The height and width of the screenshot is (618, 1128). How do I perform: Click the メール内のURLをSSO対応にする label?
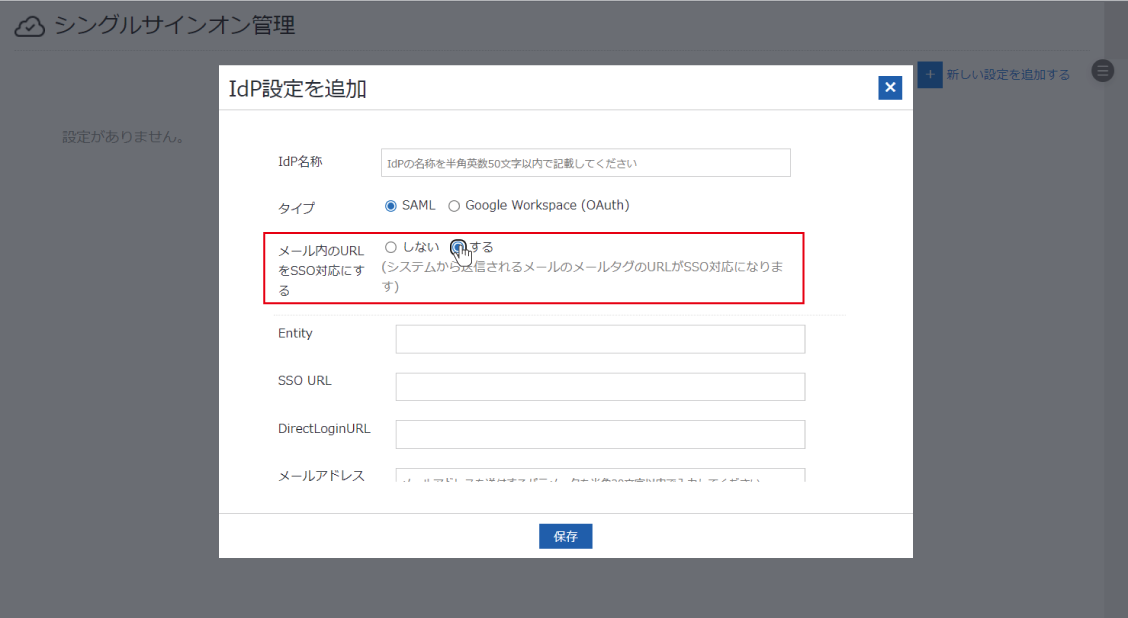click(320, 270)
